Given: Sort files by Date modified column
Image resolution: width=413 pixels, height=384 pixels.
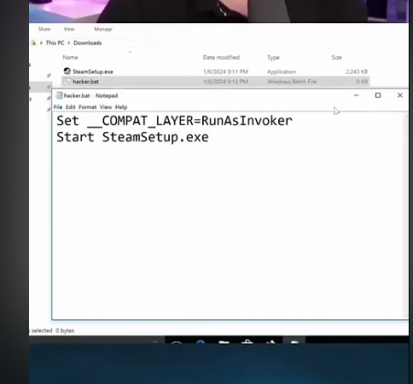Looking at the screenshot, I should pyautogui.click(x=221, y=57).
